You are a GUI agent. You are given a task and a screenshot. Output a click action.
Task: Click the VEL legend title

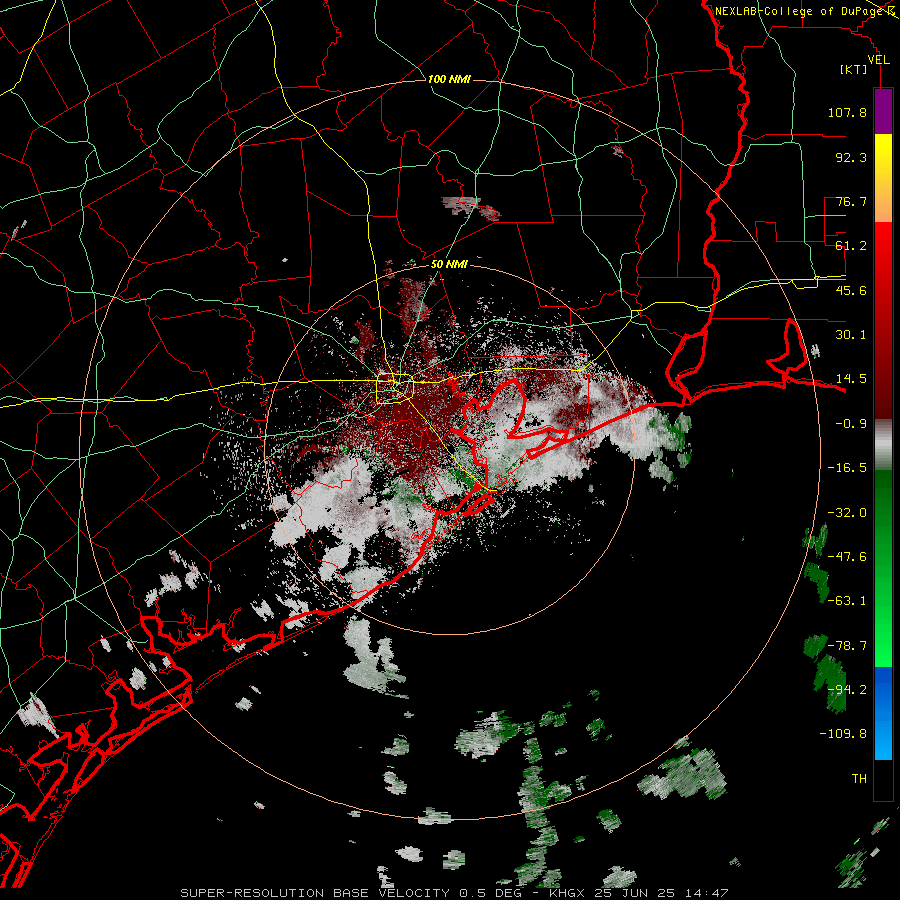(878, 60)
